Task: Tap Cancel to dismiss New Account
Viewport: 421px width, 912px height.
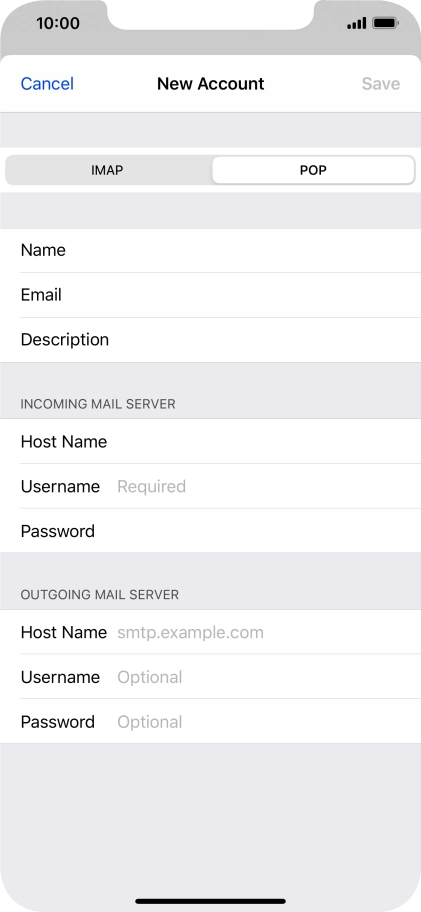Action: click(x=47, y=84)
